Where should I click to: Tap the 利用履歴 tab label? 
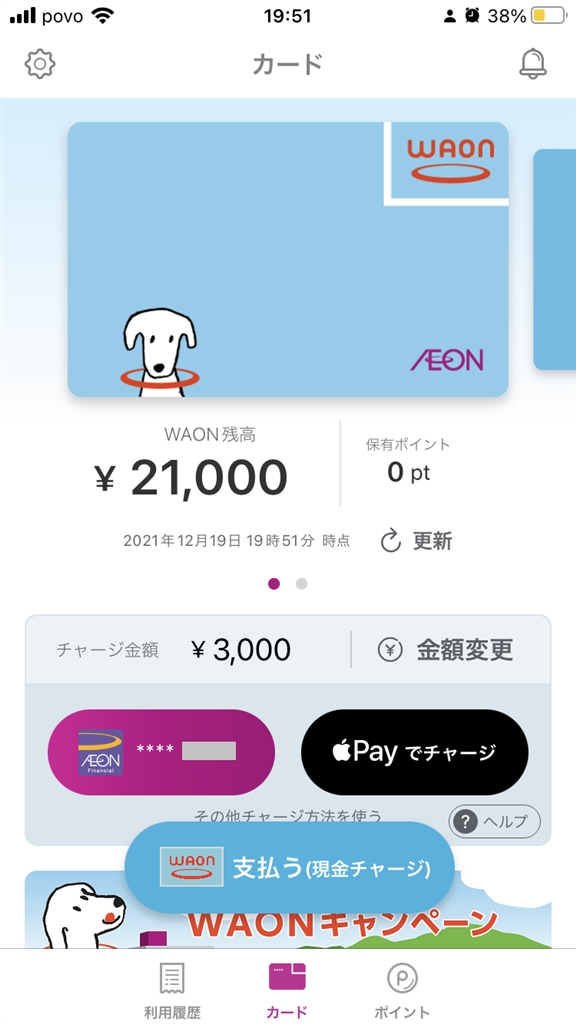pos(172,1012)
